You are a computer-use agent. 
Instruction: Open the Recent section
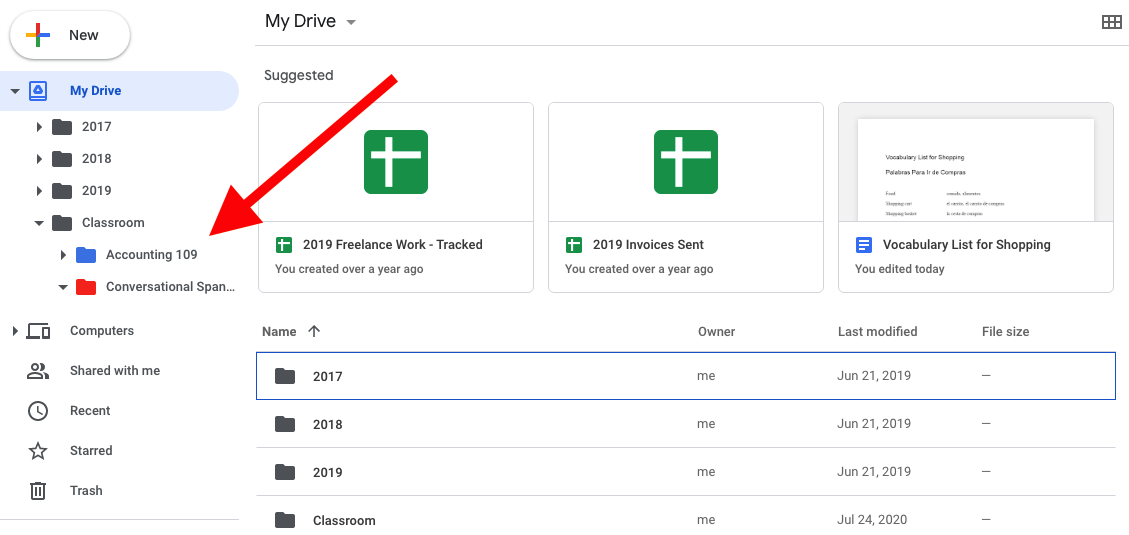coord(90,410)
